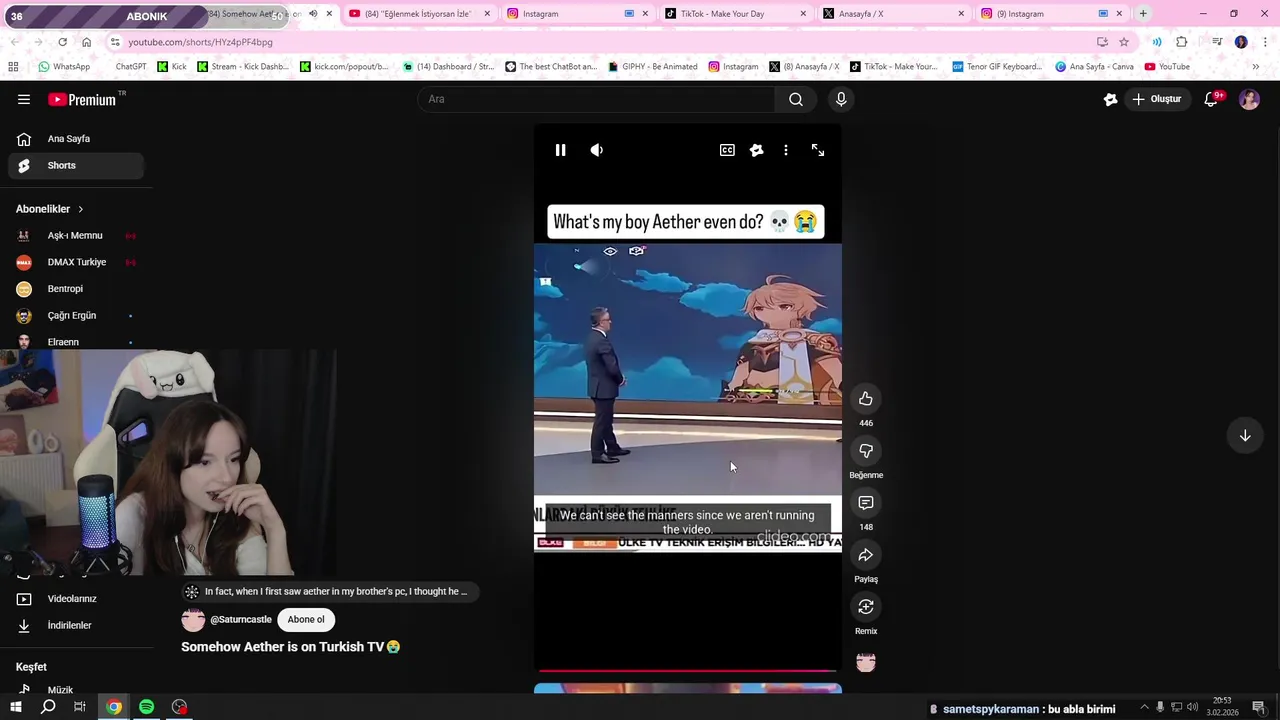The height and width of the screenshot is (720, 1280).
Task: Open WhatsApp bookmark
Action: pyautogui.click(x=64, y=67)
